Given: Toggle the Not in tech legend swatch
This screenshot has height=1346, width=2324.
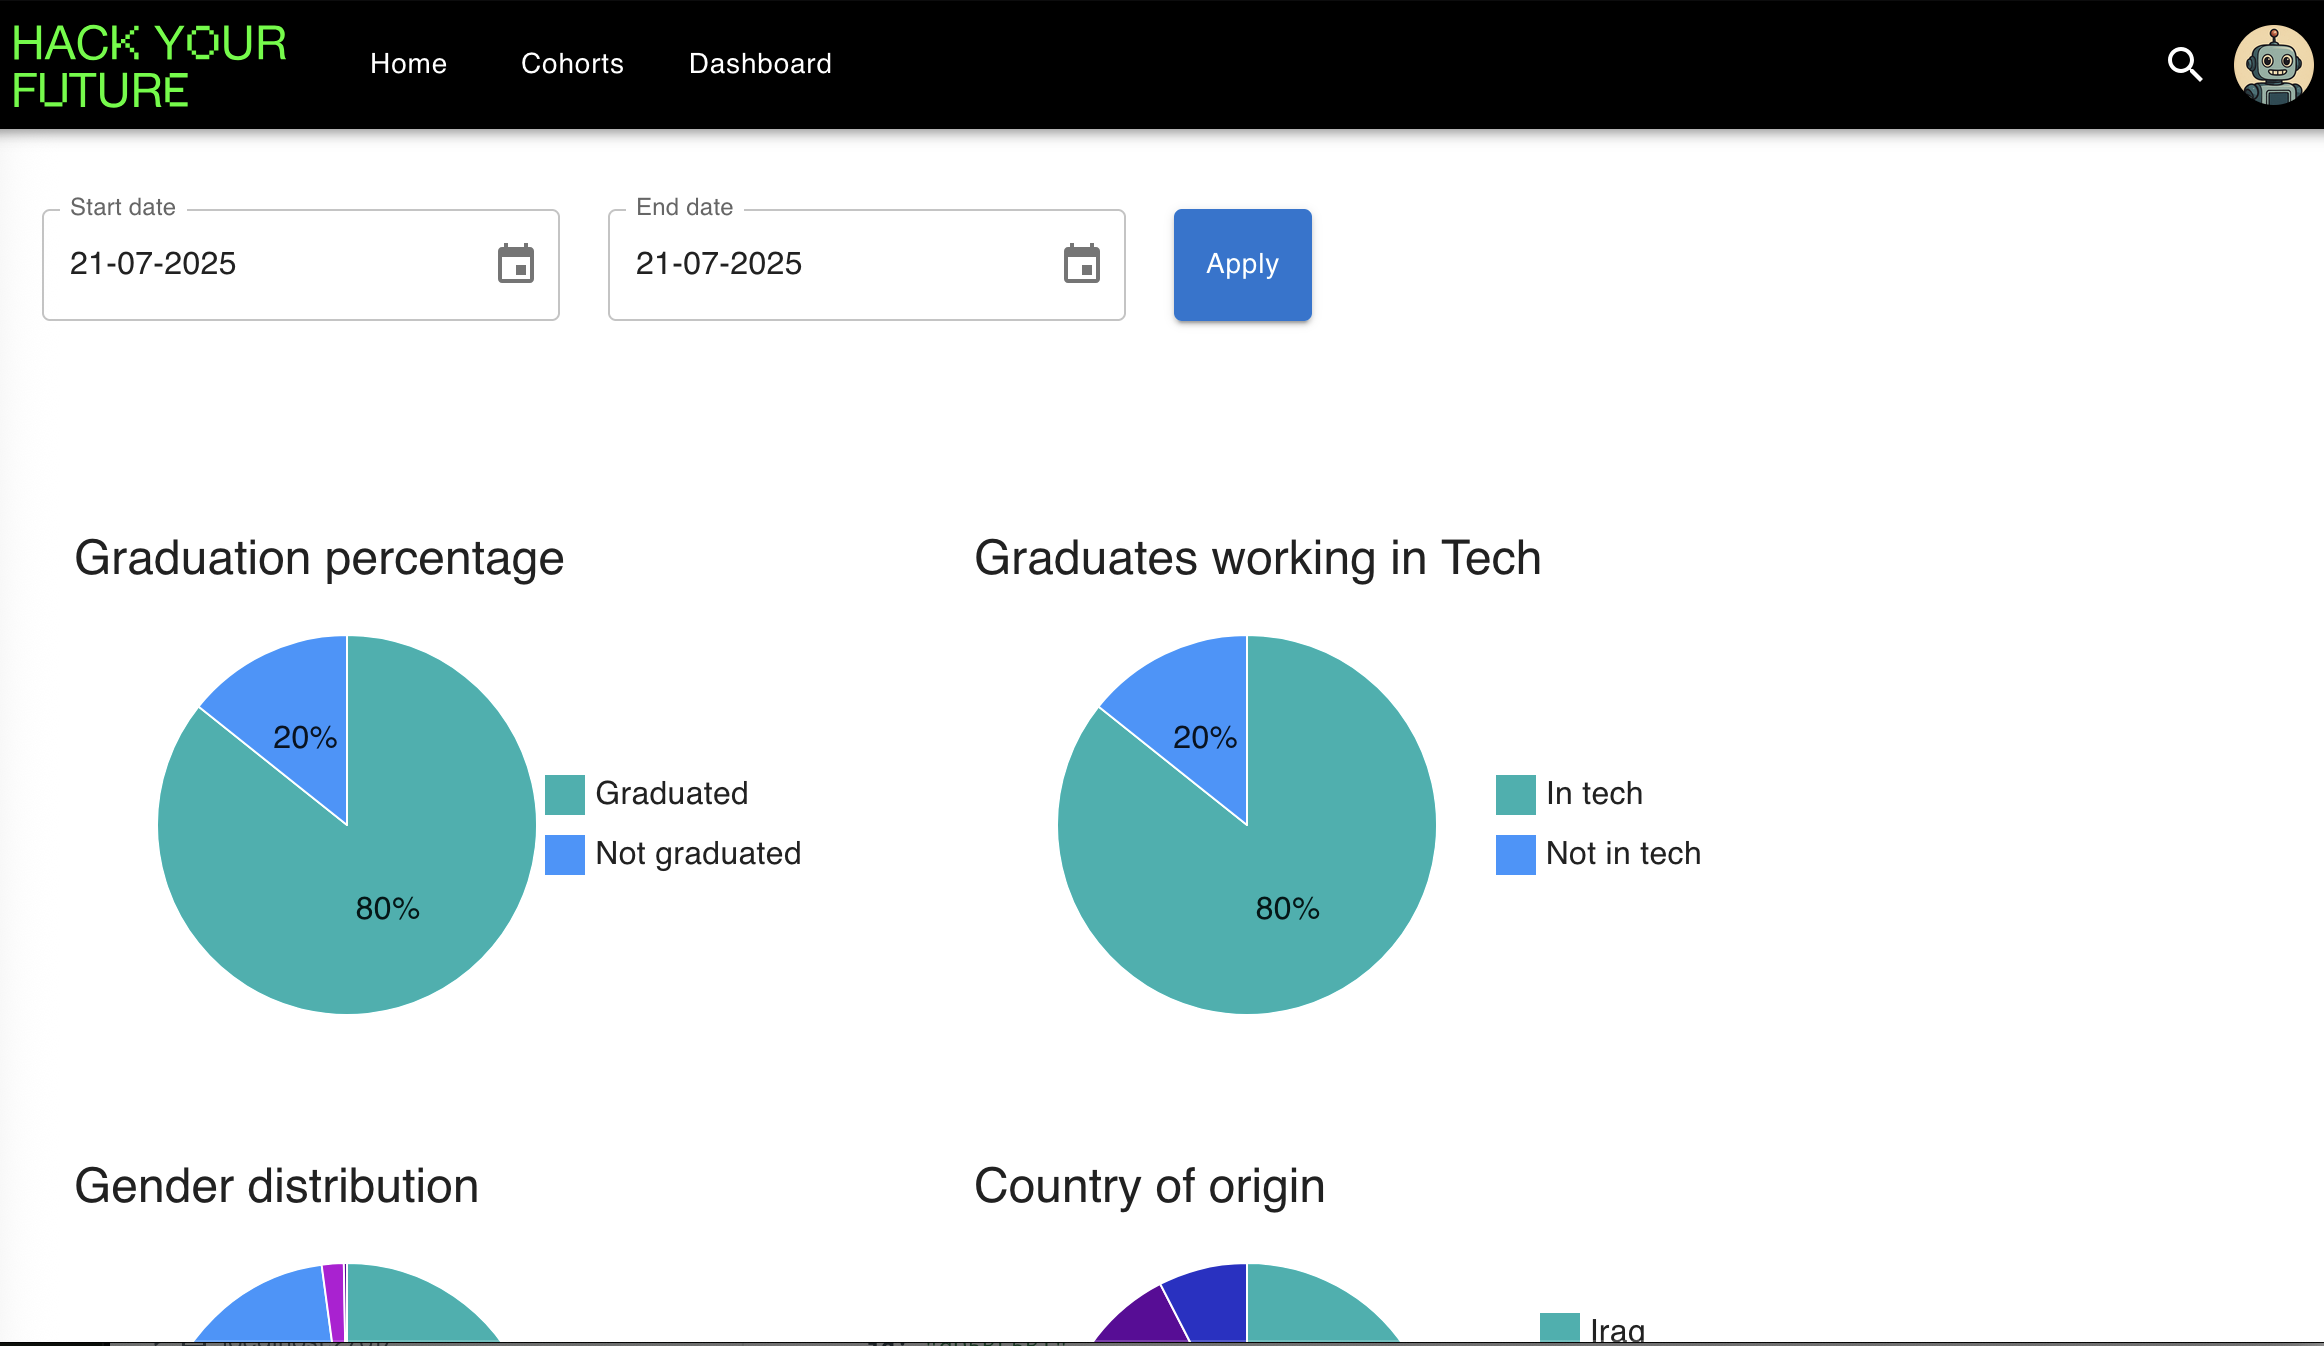Looking at the screenshot, I should pos(1515,854).
